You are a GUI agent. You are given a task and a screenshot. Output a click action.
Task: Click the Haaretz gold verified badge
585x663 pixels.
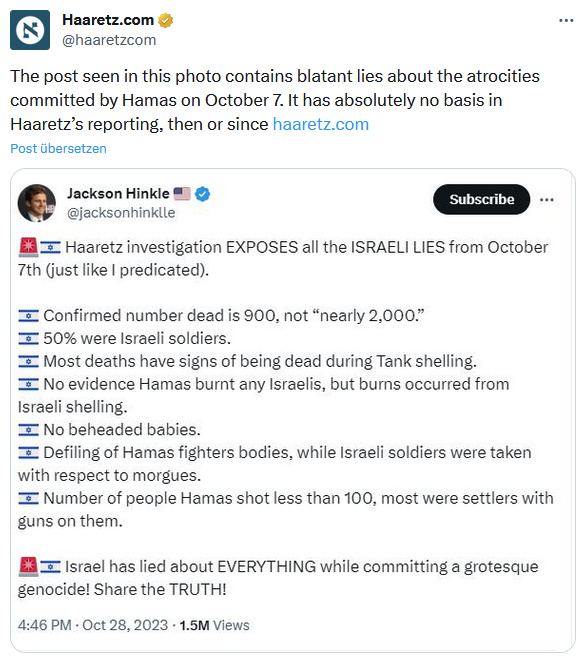[x=165, y=20]
